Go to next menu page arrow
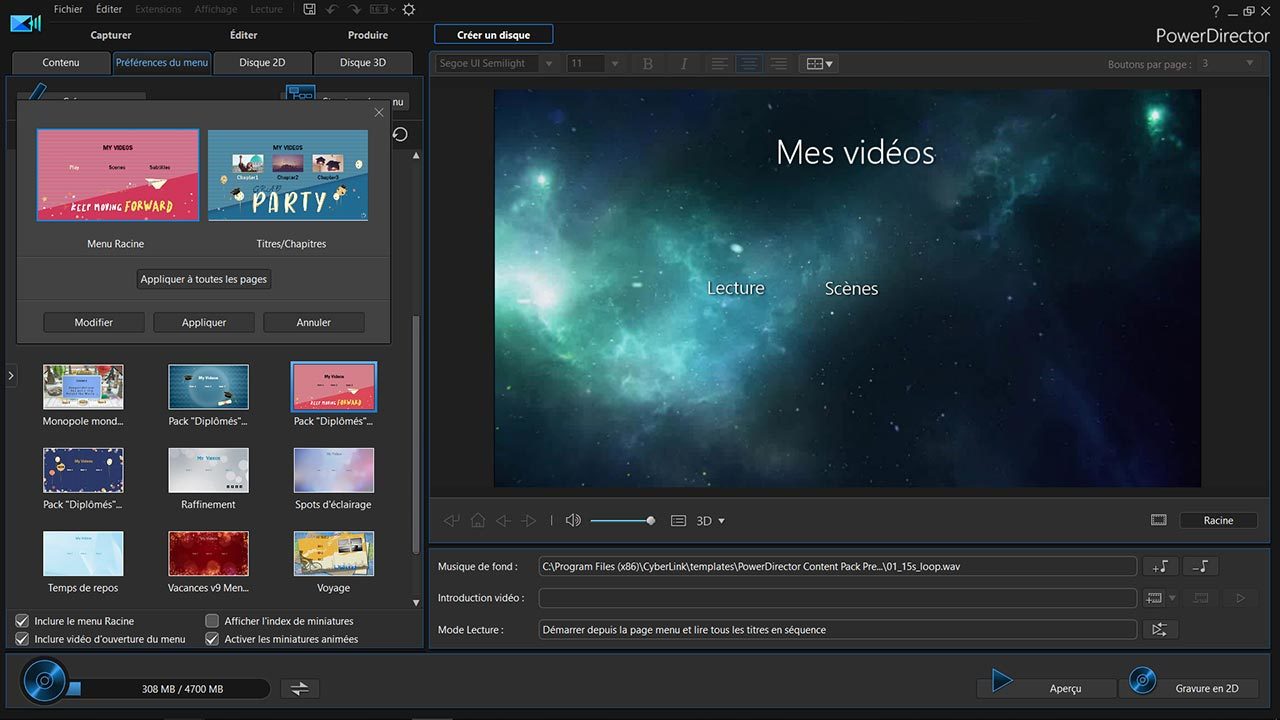1280x720 pixels. (529, 520)
